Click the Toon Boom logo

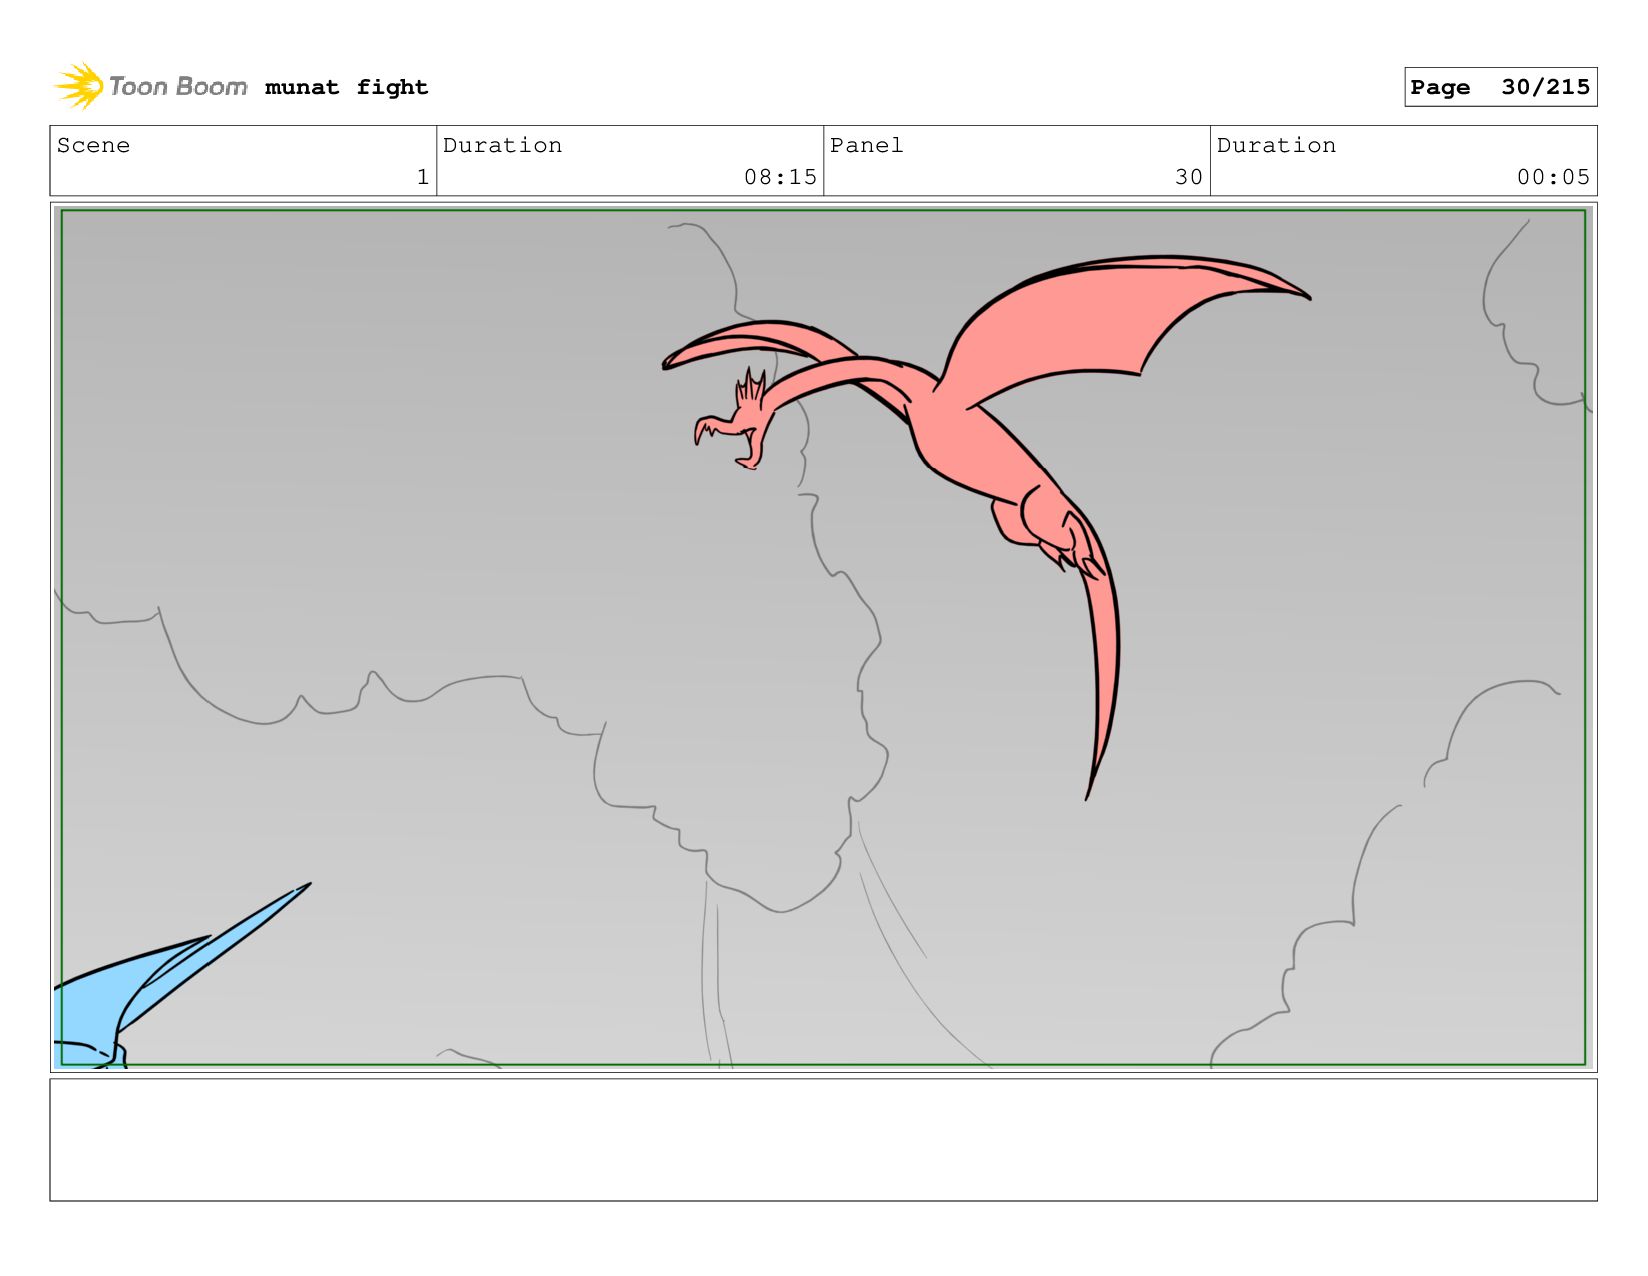point(151,87)
